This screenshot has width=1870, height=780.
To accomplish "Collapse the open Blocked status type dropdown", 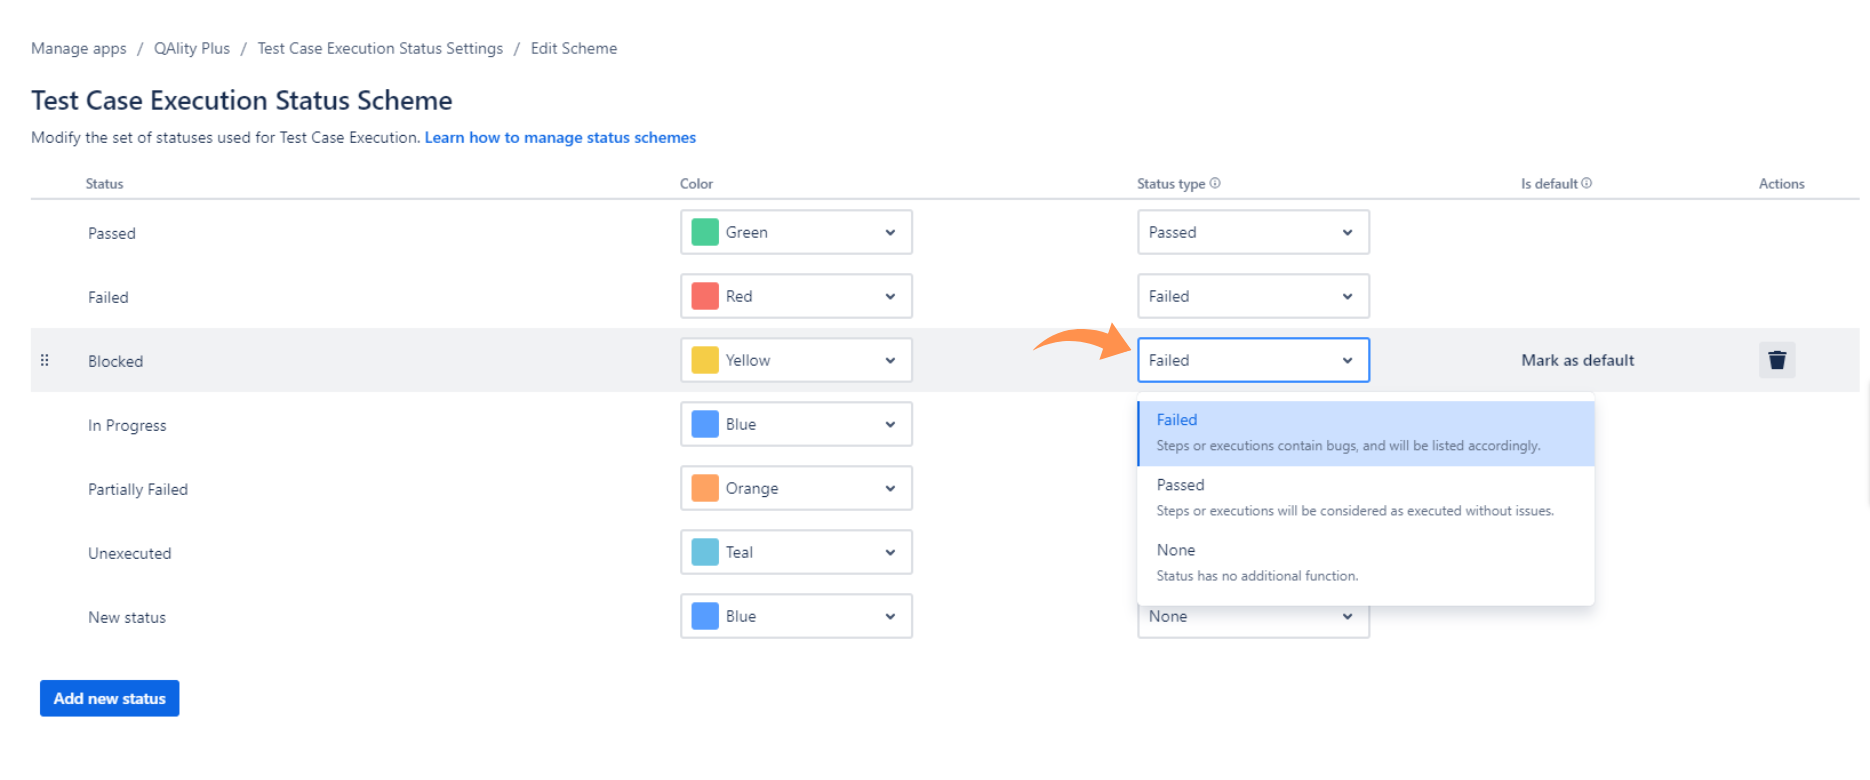I will (x=1253, y=360).
